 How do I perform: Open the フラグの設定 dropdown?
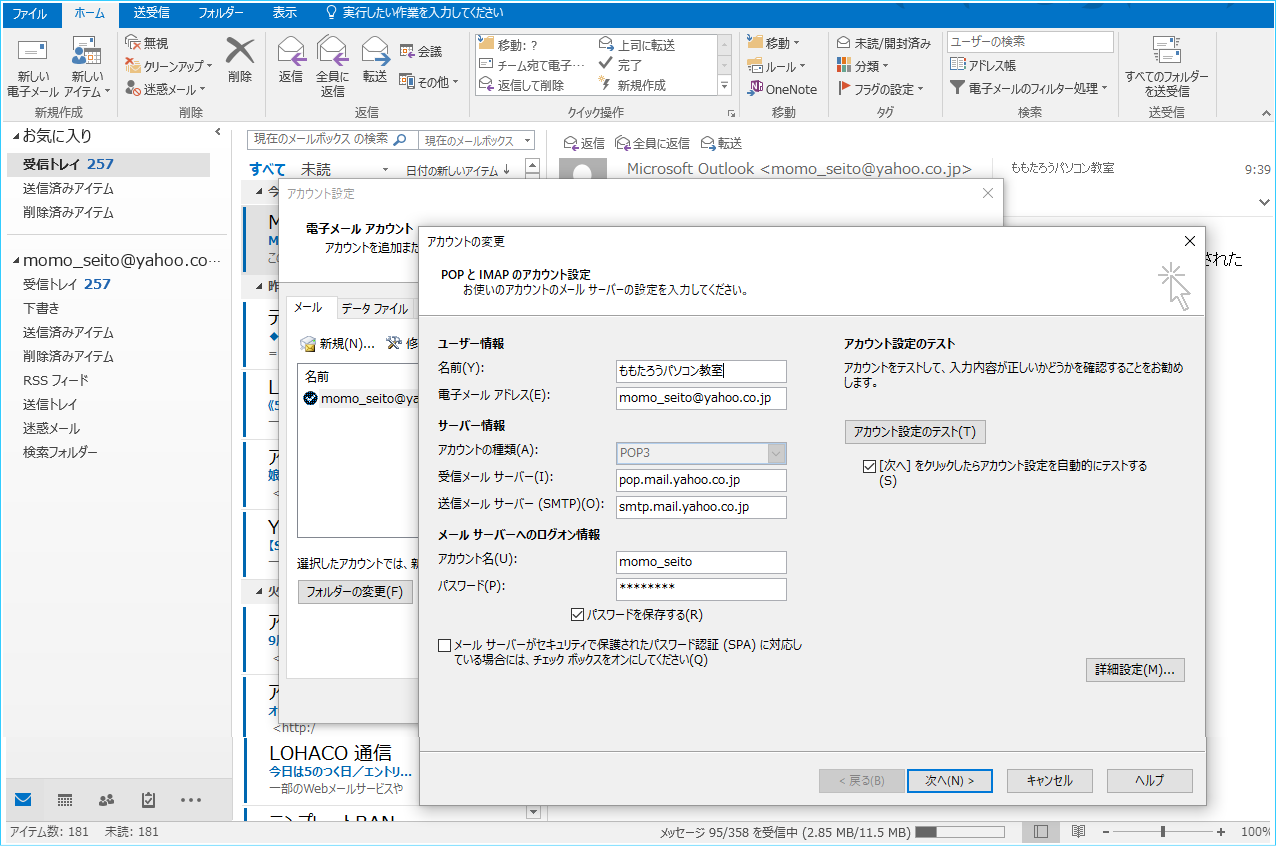point(880,89)
